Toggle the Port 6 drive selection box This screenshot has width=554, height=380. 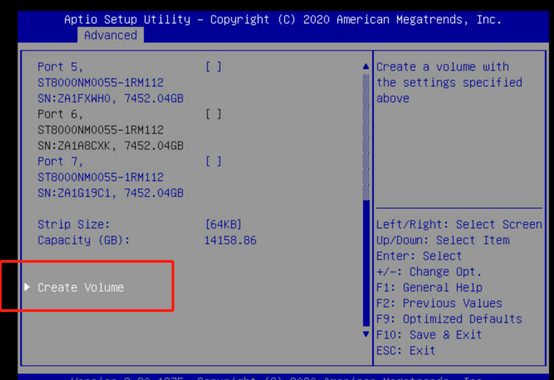[x=214, y=114]
